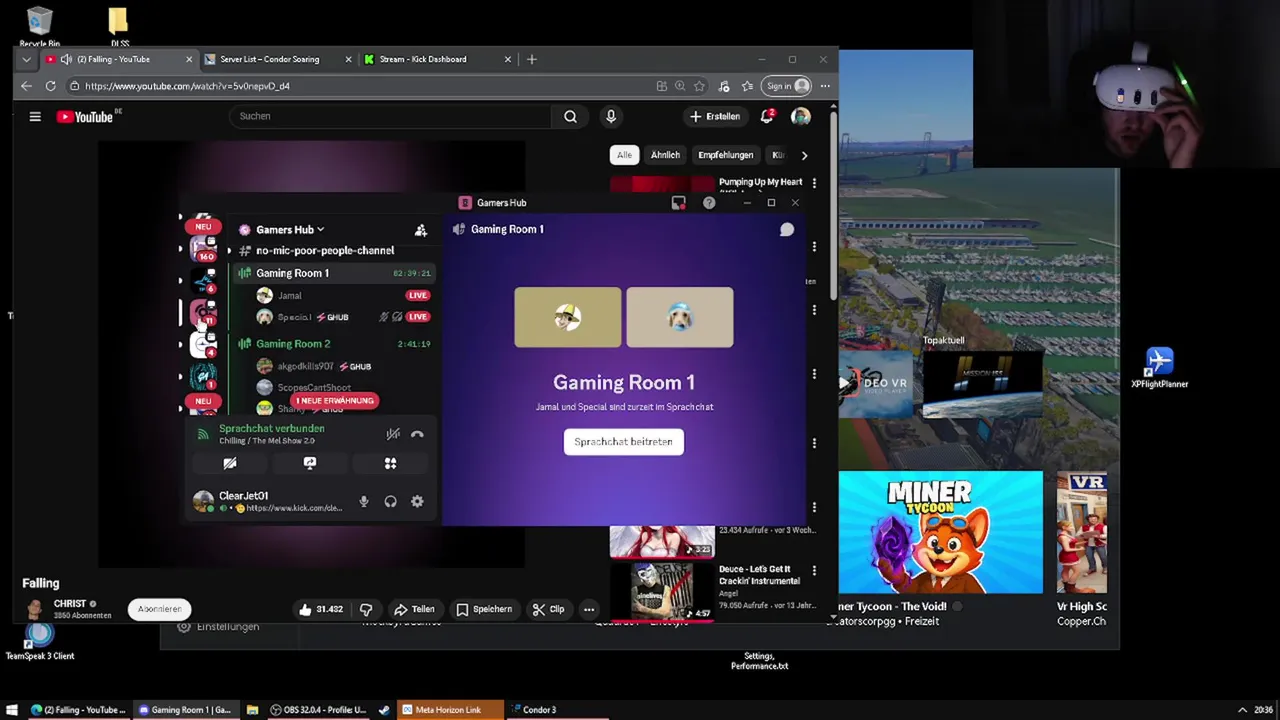Switch to OBS 32.0.4 taskbar item
This screenshot has width=1280, height=720.
[x=318, y=710]
